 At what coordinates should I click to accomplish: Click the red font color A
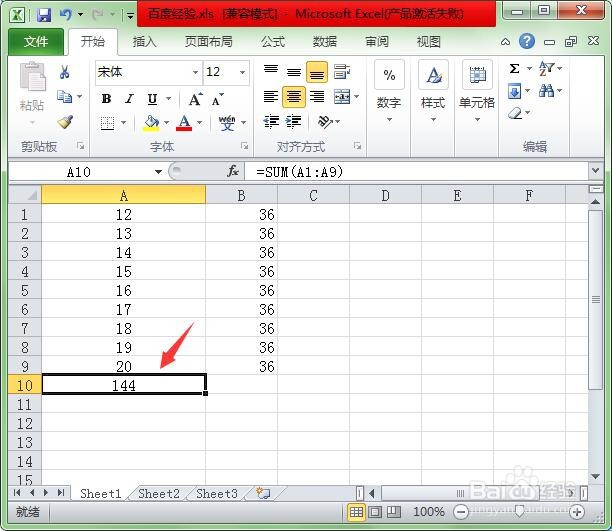pyautogui.click(x=184, y=123)
